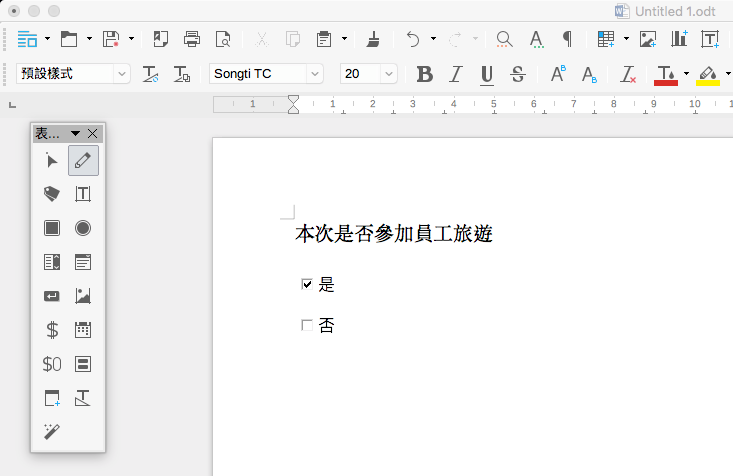
Task: Click the Clone Formatting paintbrush icon
Action: click(373, 40)
